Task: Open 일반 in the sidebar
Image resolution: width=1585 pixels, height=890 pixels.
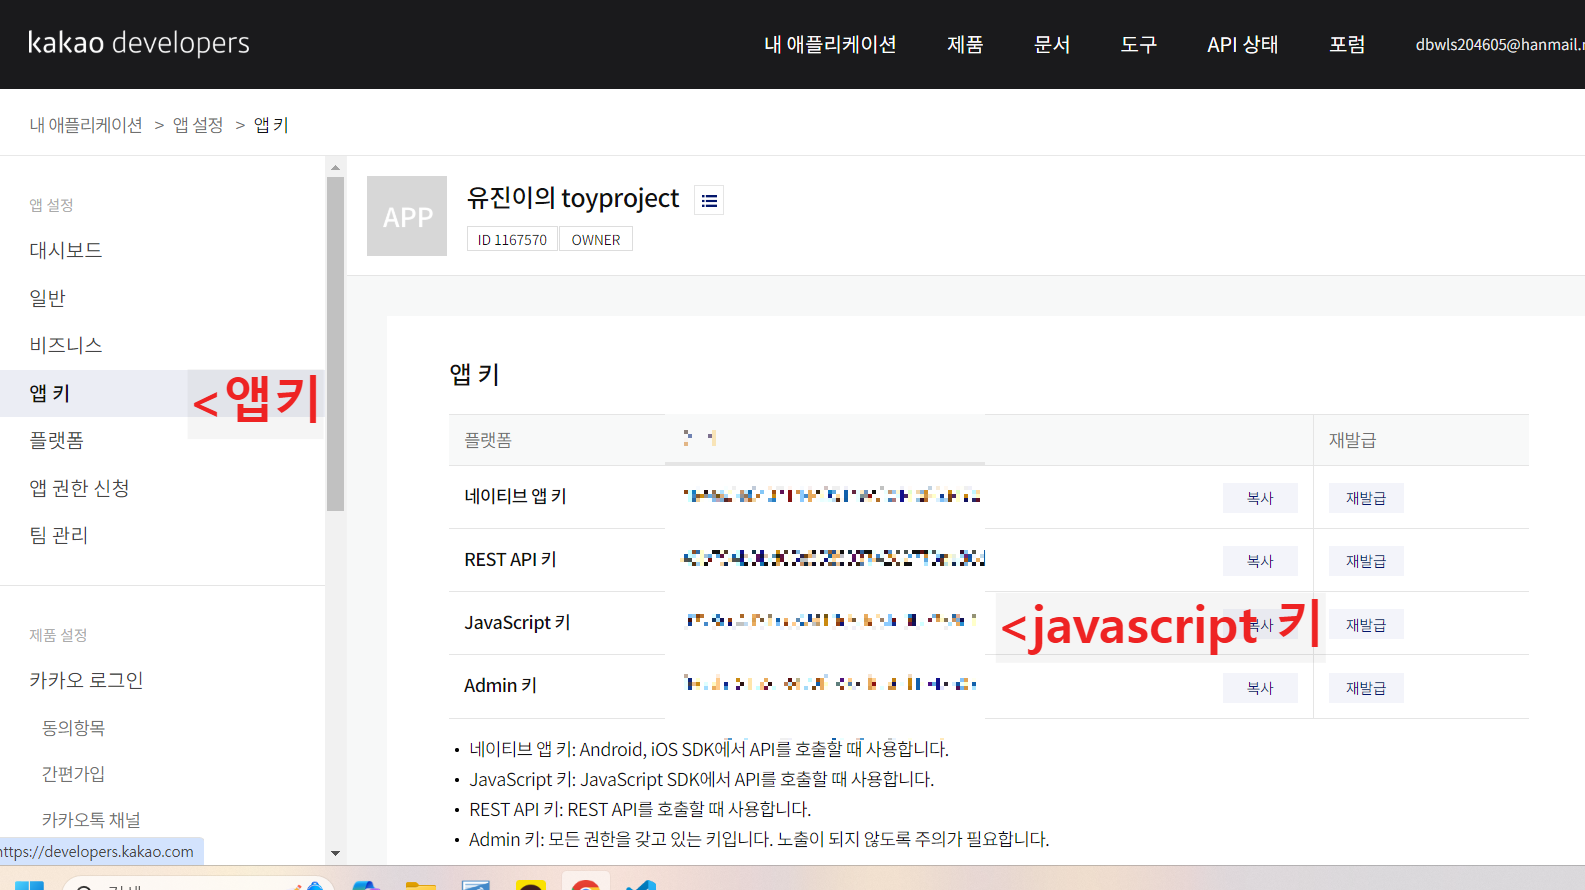Action: [47, 298]
